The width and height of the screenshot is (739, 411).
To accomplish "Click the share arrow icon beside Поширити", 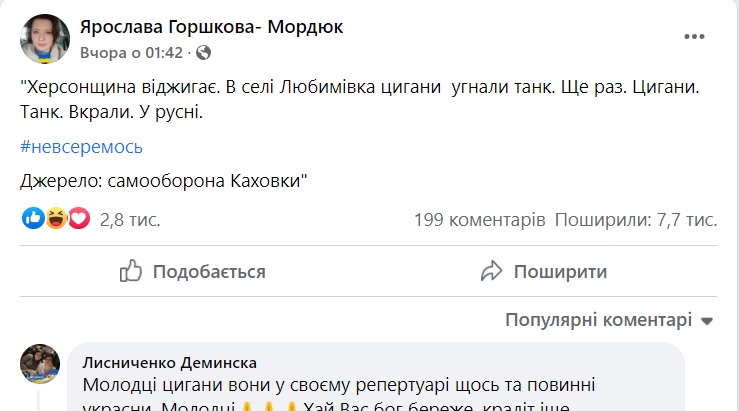I will click(490, 271).
